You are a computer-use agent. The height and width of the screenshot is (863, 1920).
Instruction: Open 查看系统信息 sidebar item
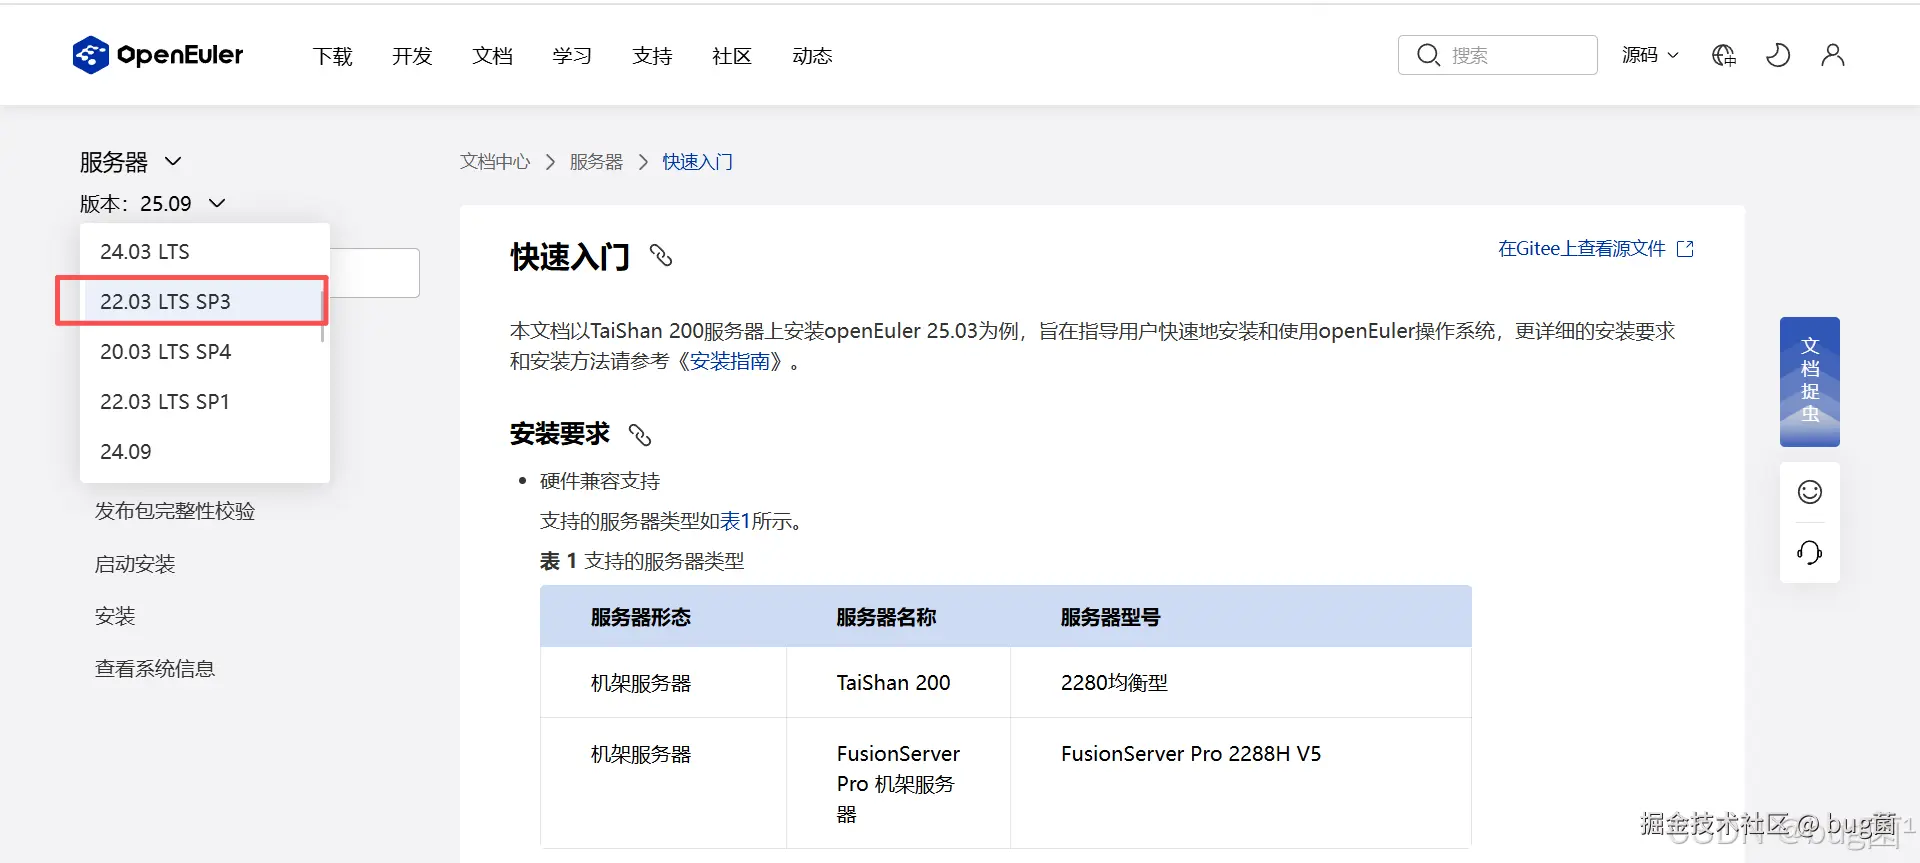tap(155, 669)
